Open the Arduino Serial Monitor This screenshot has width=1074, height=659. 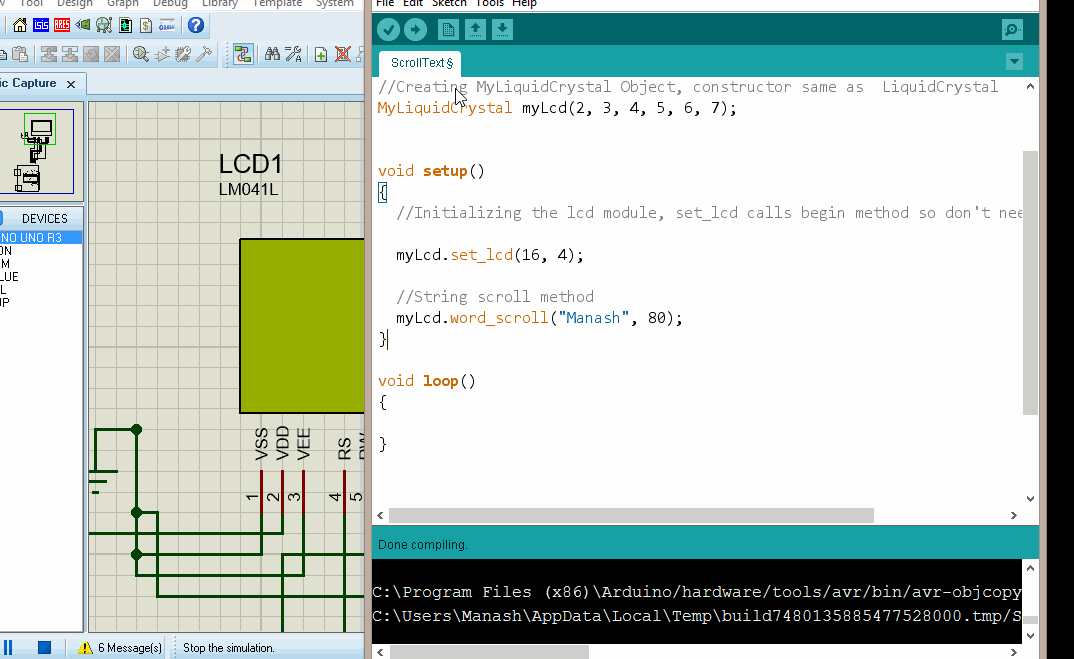click(x=1012, y=30)
